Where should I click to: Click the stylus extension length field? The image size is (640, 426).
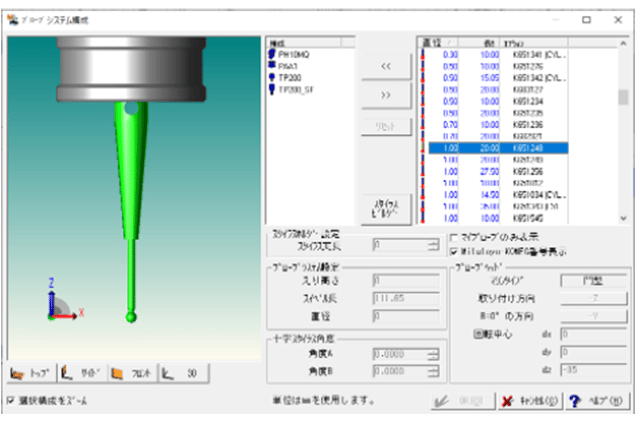[400, 245]
